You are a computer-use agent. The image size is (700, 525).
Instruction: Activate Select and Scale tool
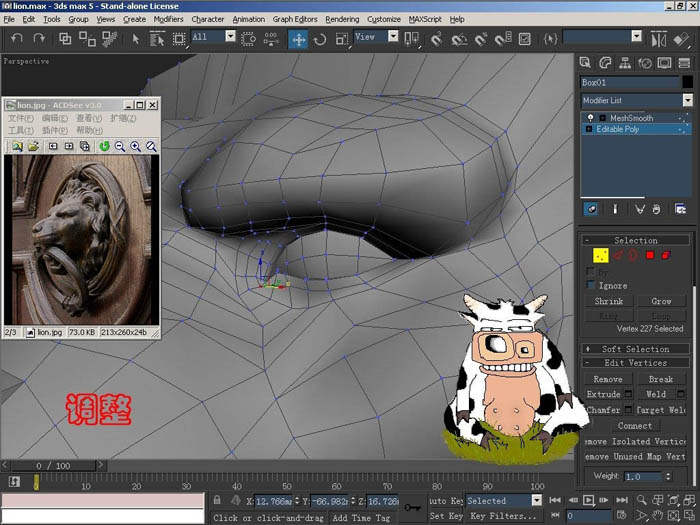(342, 39)
